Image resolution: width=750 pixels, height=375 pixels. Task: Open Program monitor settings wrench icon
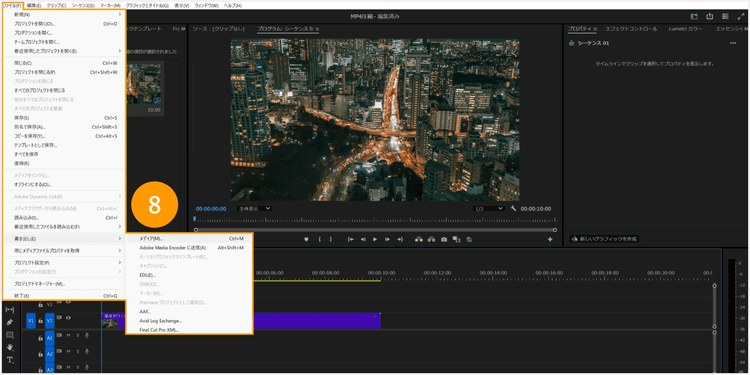[x=514, y=209]
